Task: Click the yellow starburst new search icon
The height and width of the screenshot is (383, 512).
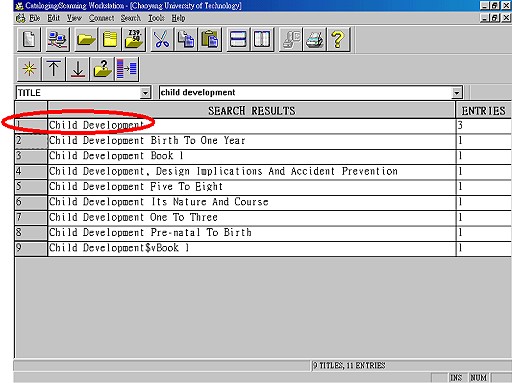Action: (29, 69)
